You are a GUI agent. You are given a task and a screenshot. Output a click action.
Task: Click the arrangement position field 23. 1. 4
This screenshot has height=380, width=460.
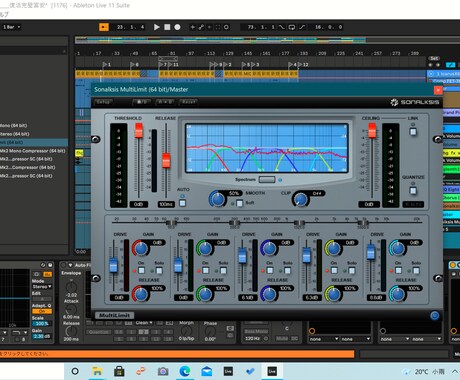(130, 27)
